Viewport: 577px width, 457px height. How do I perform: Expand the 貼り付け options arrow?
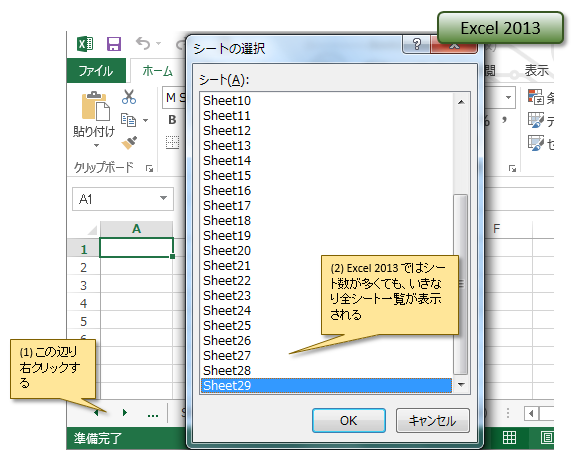[x=96, y=146]
